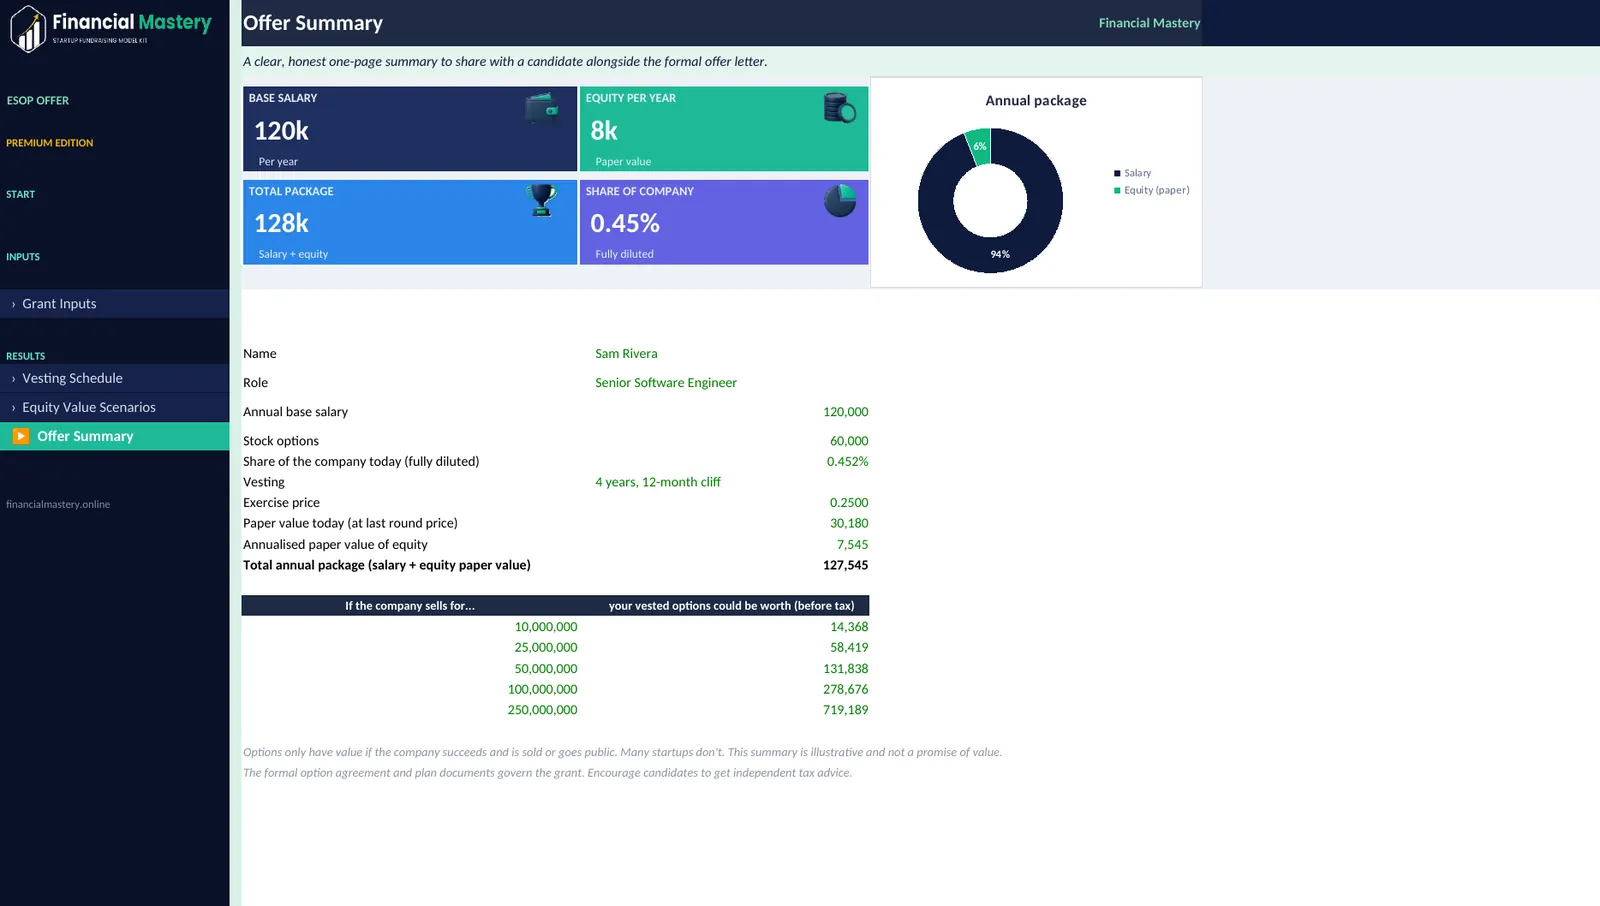Click the 8k equity per year value
The image size is (1600, 906).
pyautogui.click(x=604, y=131)
